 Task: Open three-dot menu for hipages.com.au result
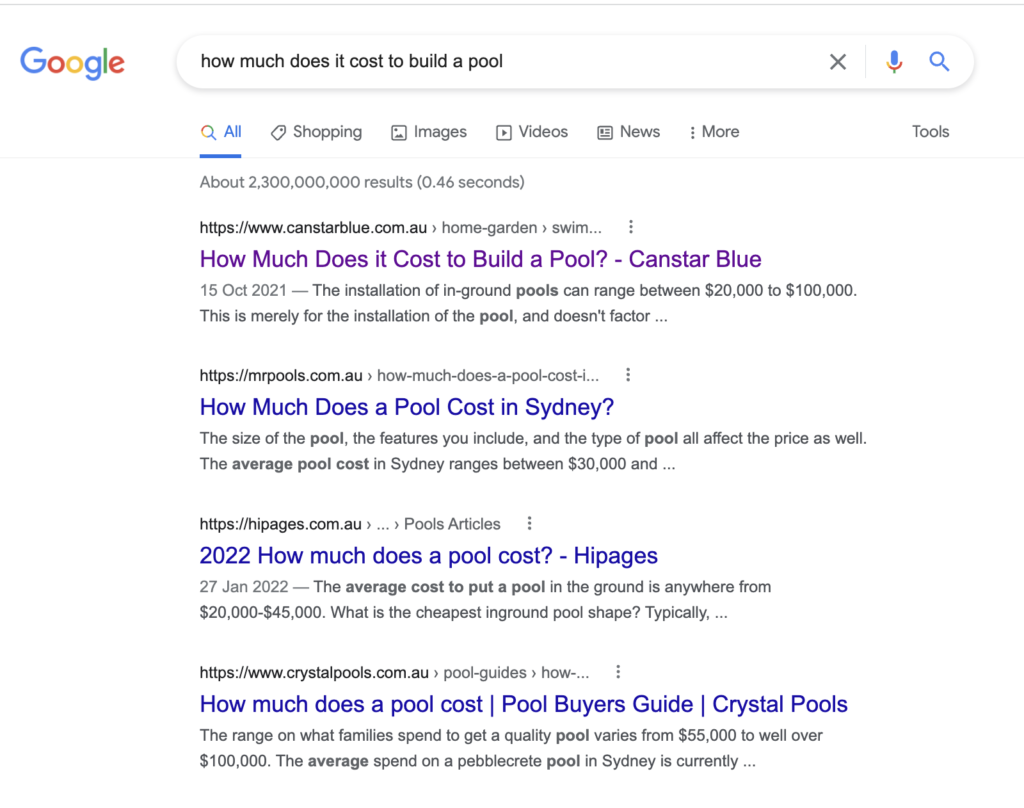tap(529, 523)
